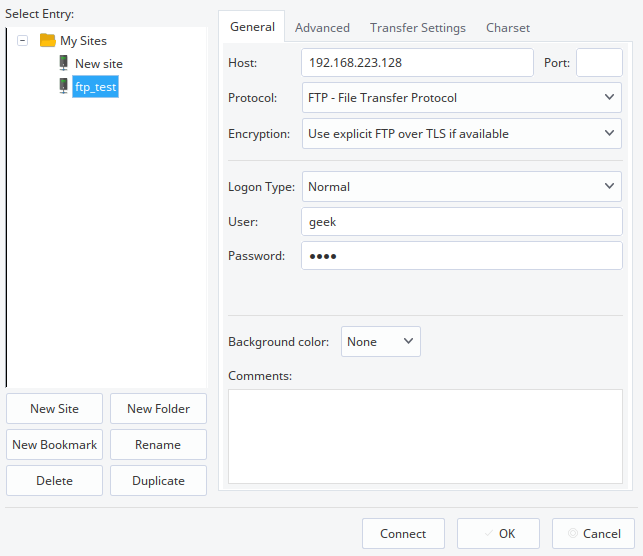Click the My Sites folder icon
This screenshot has height=556, width=643.
[x=48, y=40]
